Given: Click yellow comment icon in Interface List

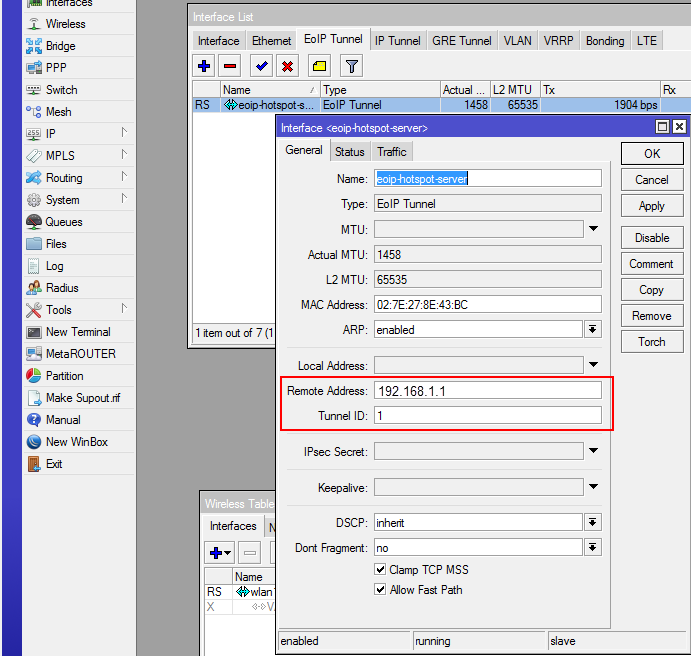Looking at the screenshot, I should tap(319, 66).
